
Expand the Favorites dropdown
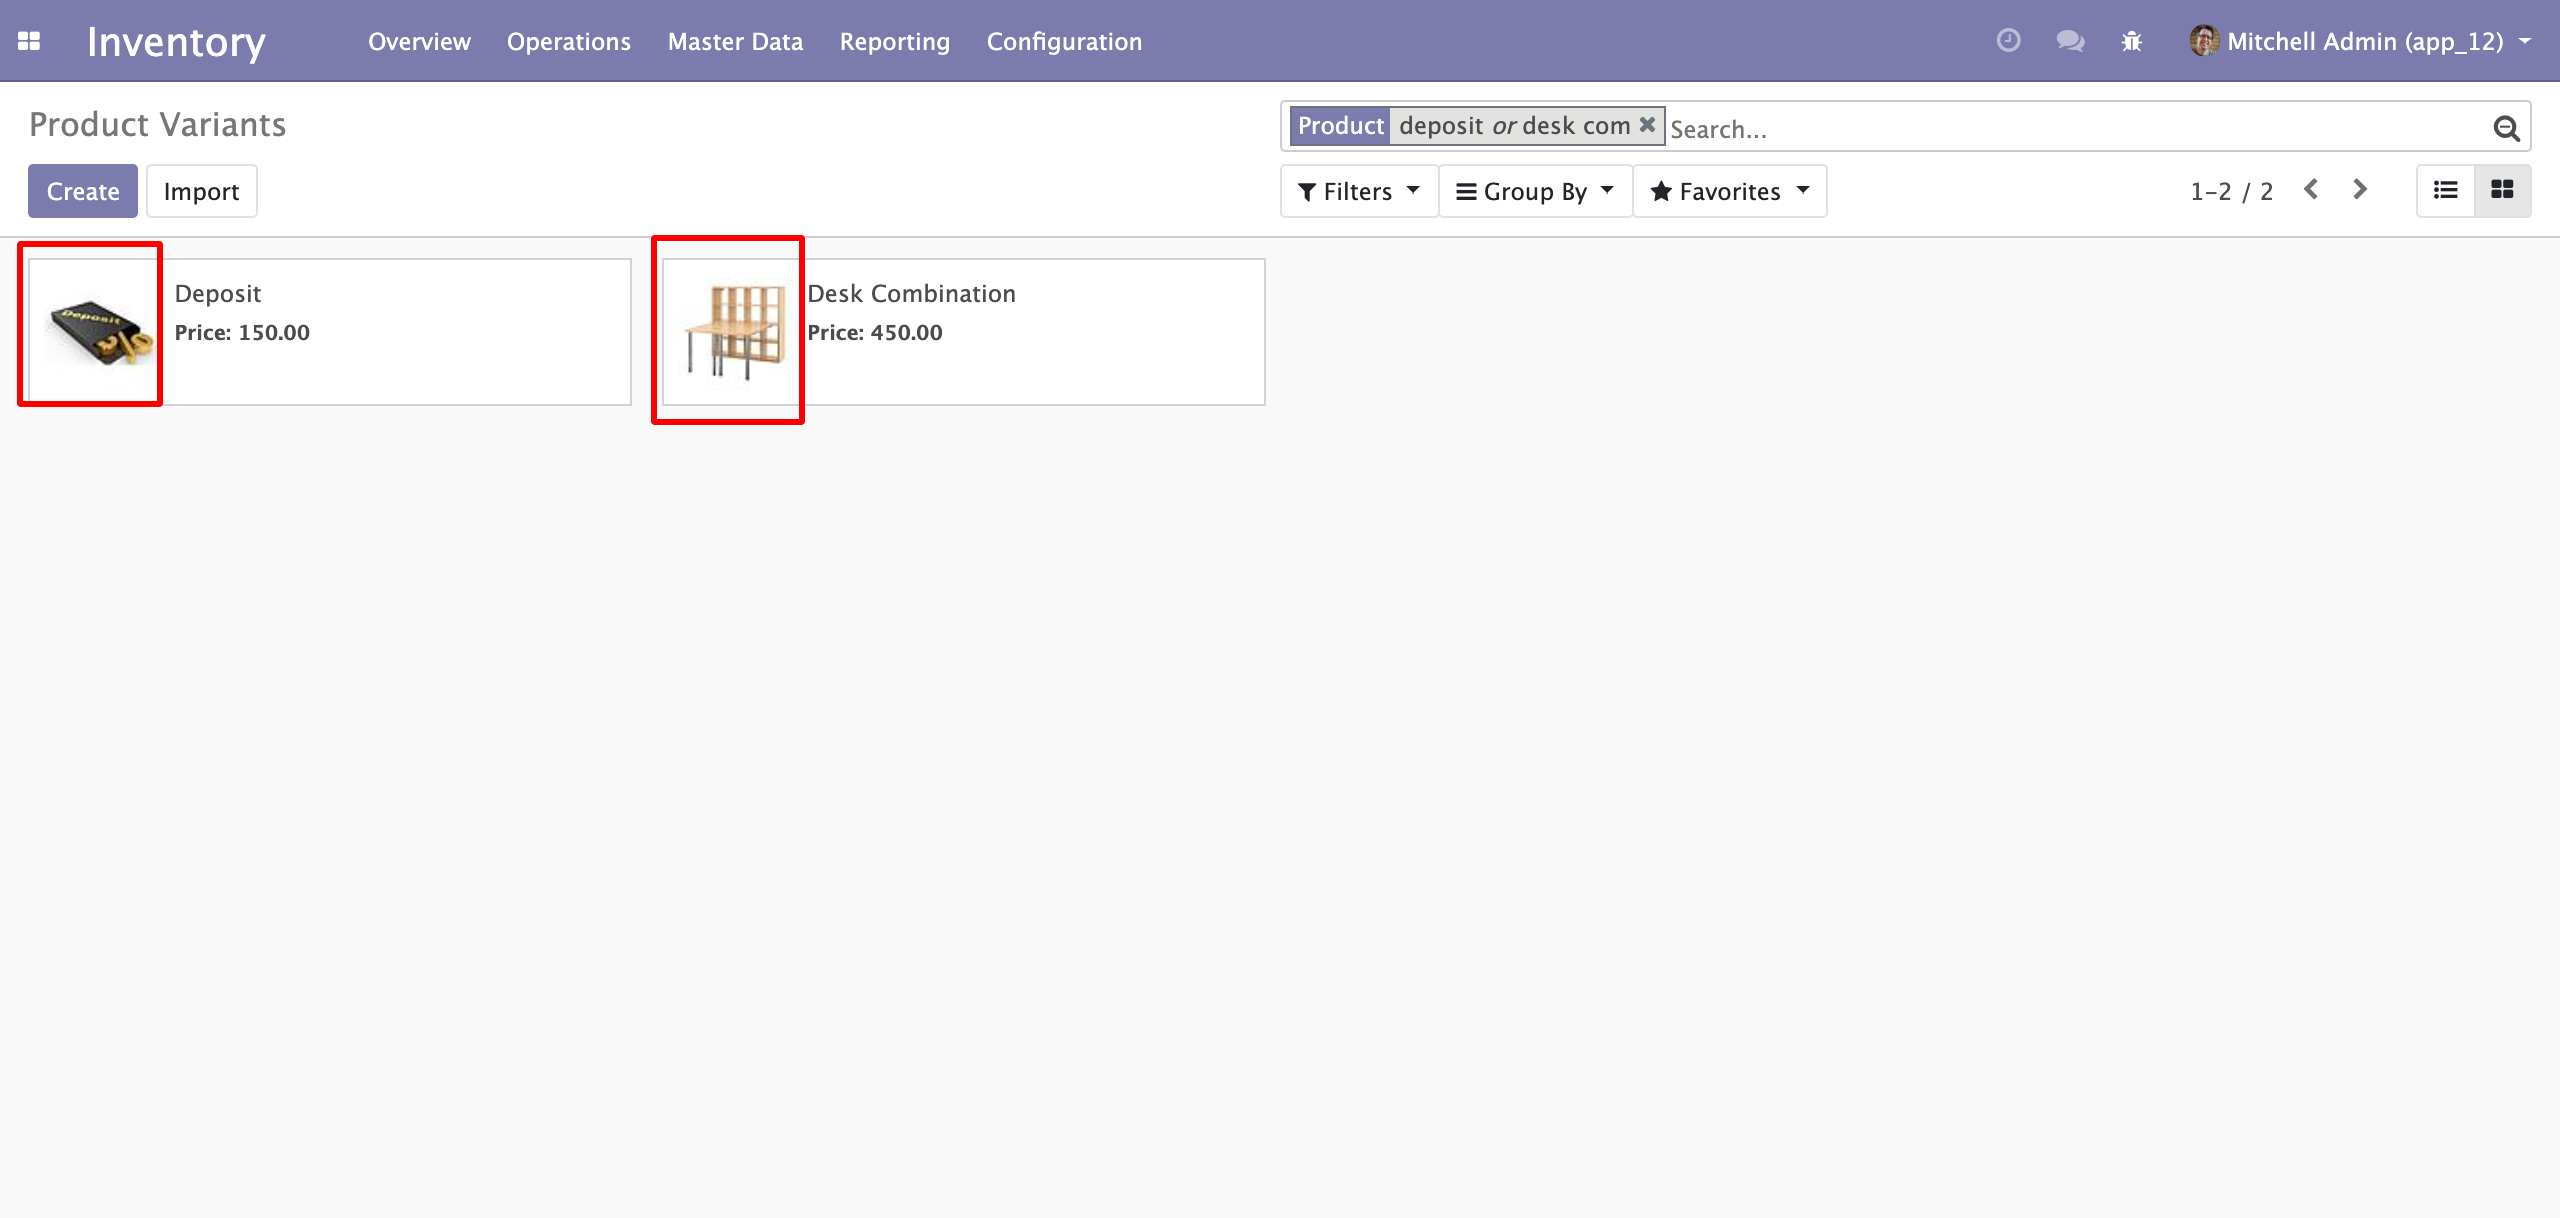pyautogui.click(x=1730, y=191)
